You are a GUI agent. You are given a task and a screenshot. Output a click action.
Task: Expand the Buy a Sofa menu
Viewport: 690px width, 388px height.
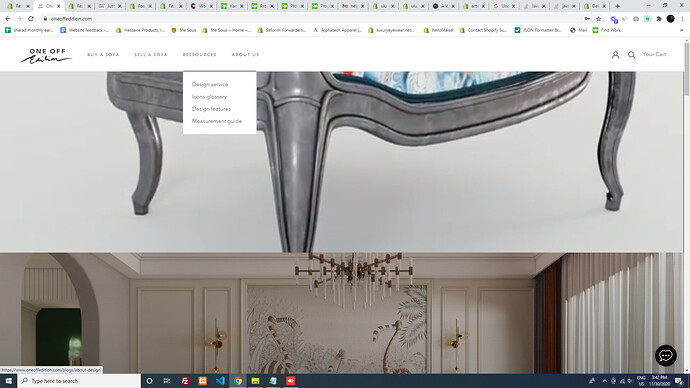pos(103,55)
